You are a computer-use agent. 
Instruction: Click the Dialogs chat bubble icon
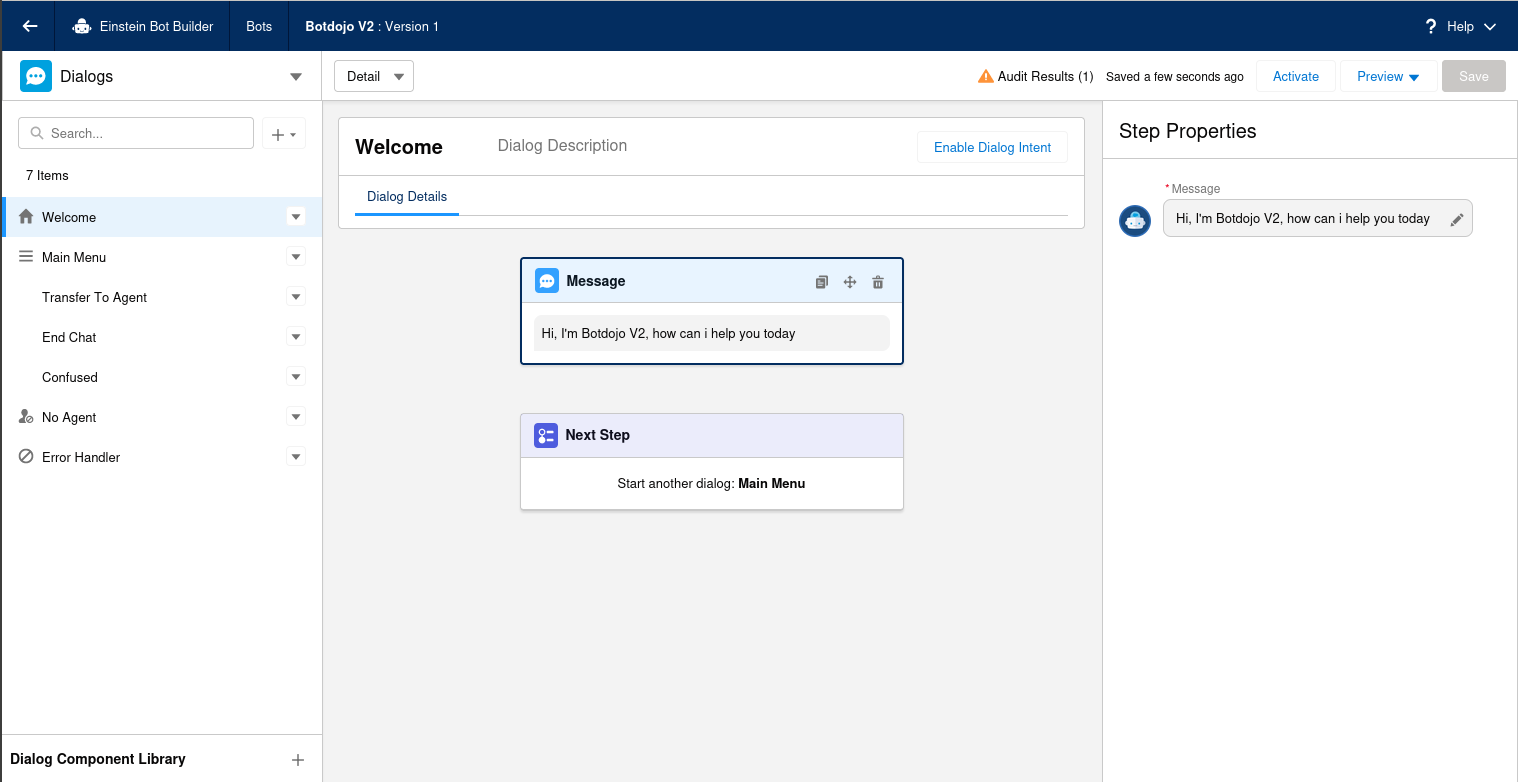click(x=36, y=76)
